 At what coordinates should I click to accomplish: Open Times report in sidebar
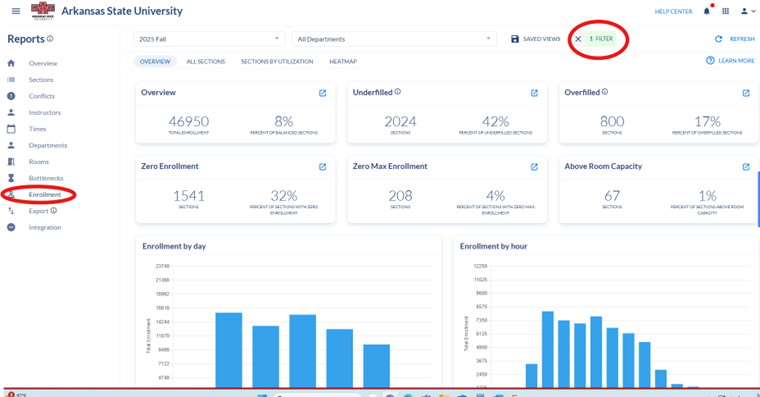pos(37,129)
